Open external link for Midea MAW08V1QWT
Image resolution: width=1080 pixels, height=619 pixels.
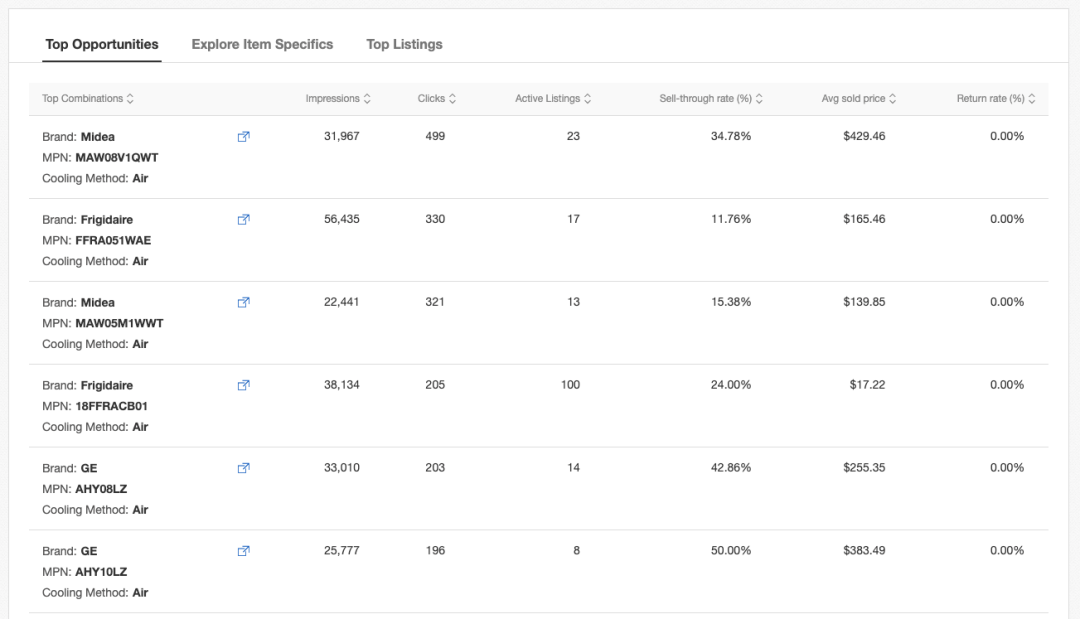[x=243, y=136]
